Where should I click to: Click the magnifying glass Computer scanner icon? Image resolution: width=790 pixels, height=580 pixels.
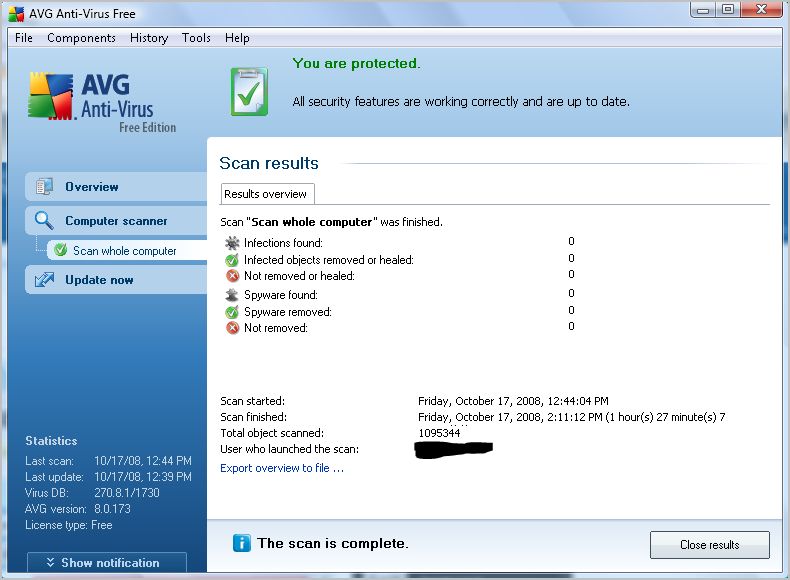44,220
